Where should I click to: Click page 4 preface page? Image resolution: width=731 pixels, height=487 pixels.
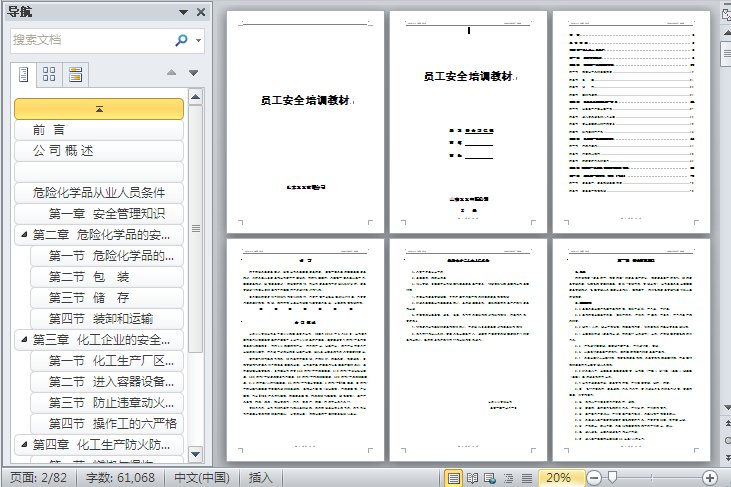pyautogui.click(x=305, y=350)
